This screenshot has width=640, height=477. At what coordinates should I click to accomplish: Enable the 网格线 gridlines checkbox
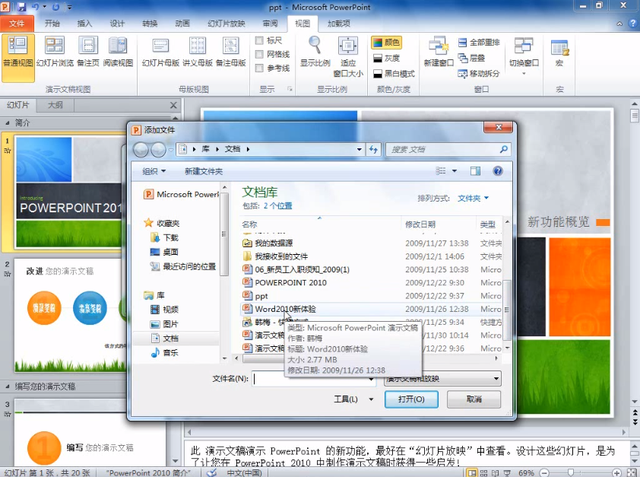262,54
